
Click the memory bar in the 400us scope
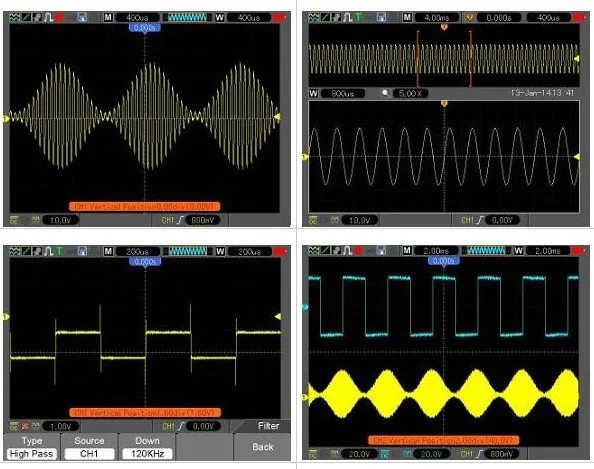188,17
